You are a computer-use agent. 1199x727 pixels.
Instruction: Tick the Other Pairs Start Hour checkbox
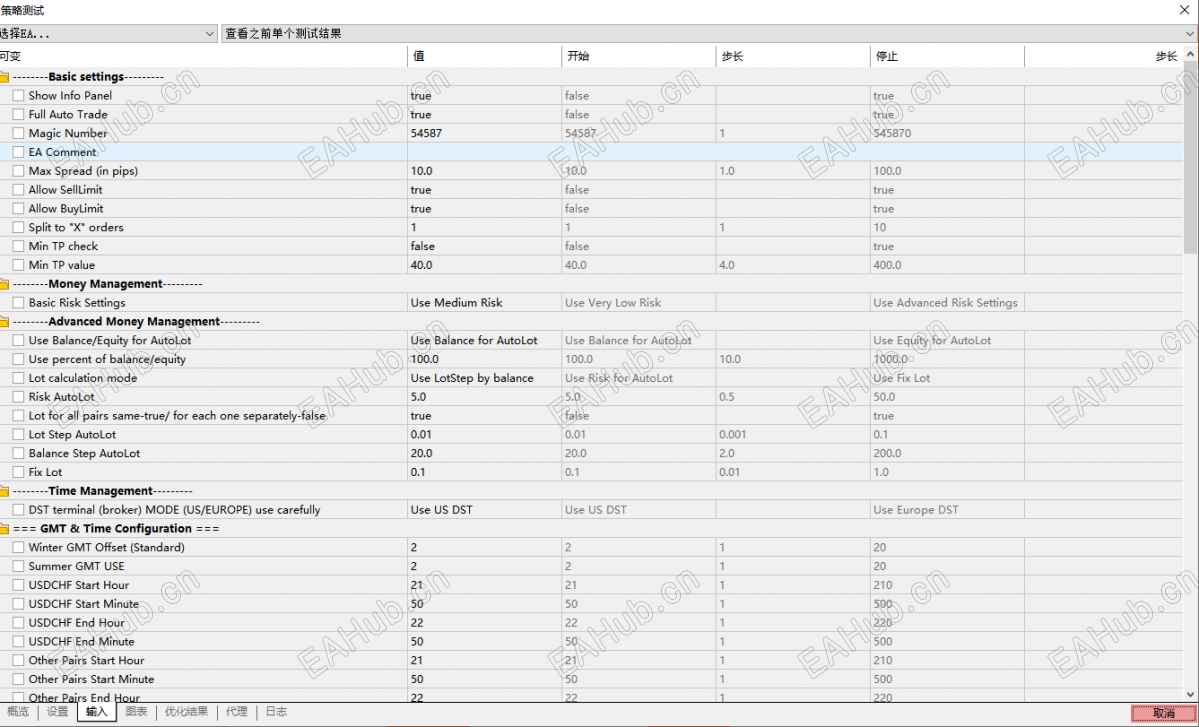click(18, 660)
